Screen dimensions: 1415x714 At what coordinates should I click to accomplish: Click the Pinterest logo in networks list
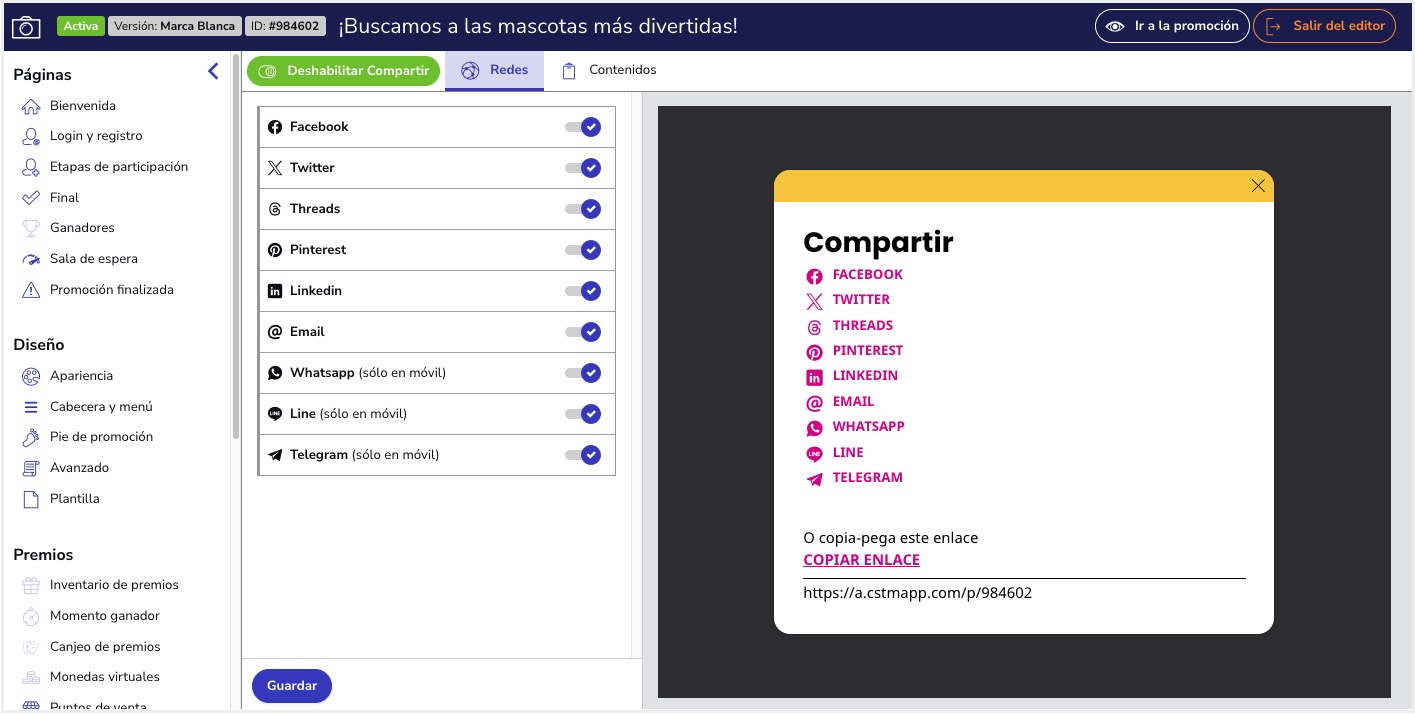[275, 250]
